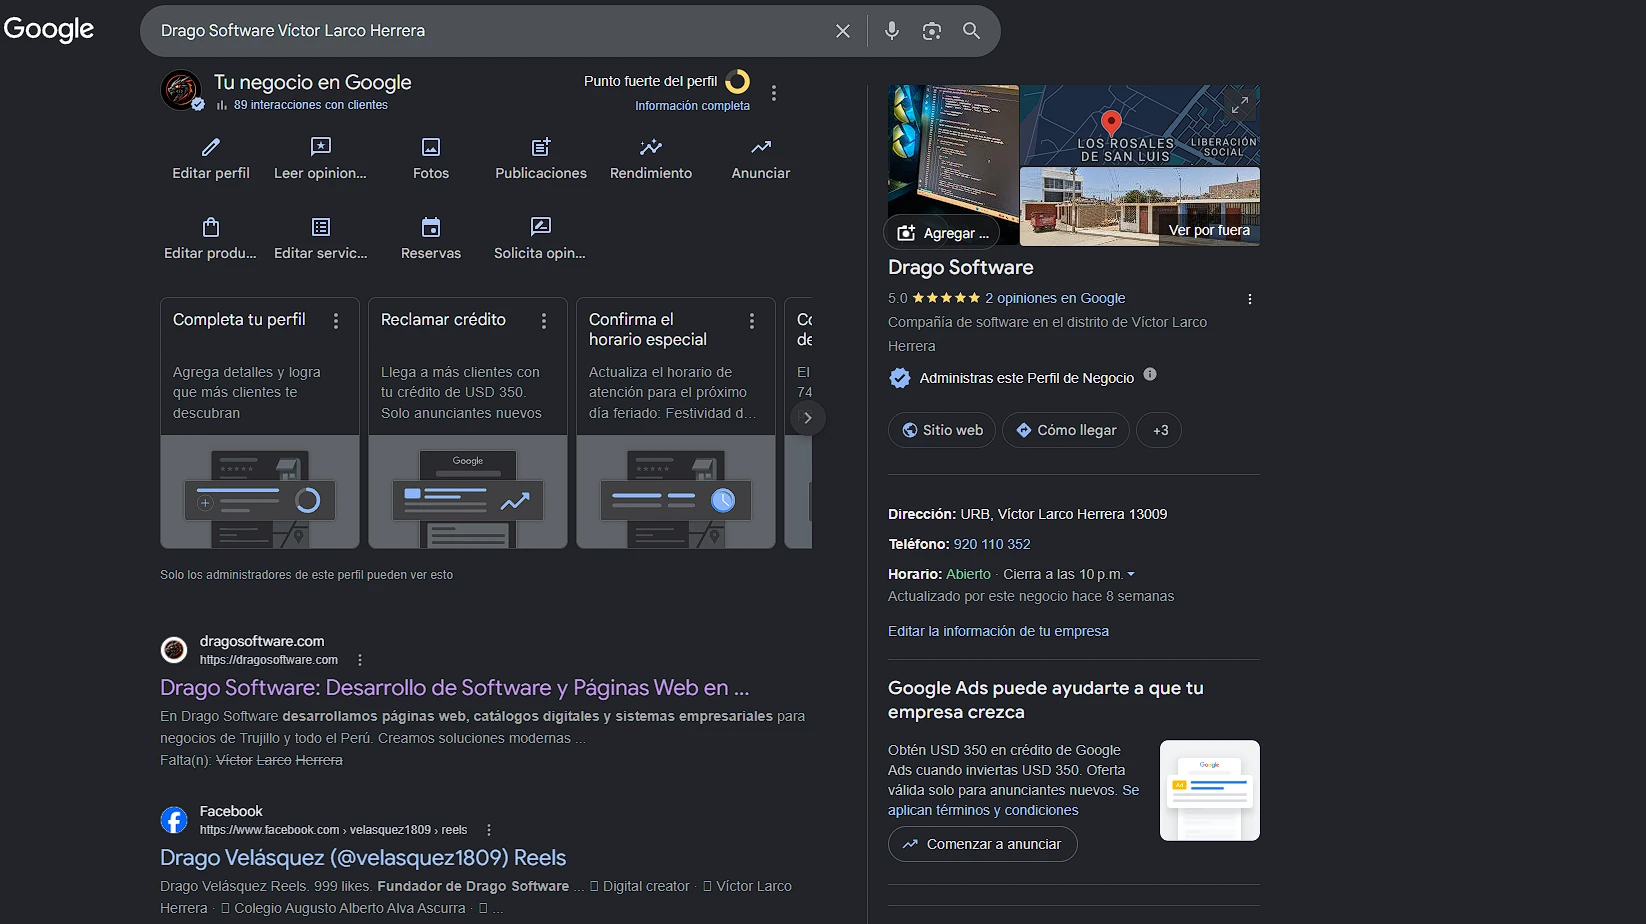This screenshot has width=1646, height=924.
Task: Open Ver por fuera street view photo
Action: (1140, 206)
